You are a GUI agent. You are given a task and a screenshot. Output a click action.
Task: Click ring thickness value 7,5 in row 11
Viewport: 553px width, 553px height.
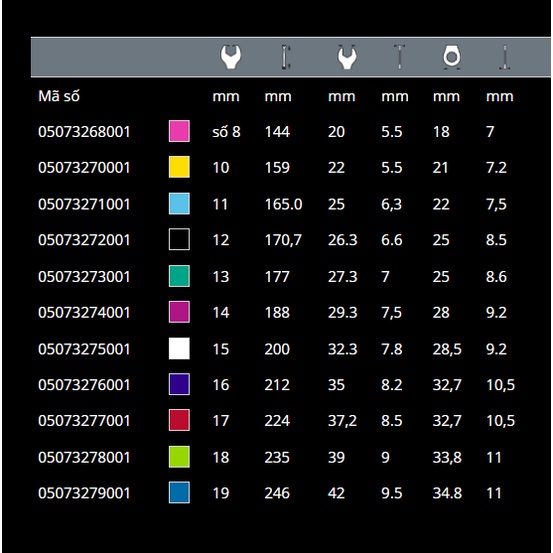(x=496, y=204)
